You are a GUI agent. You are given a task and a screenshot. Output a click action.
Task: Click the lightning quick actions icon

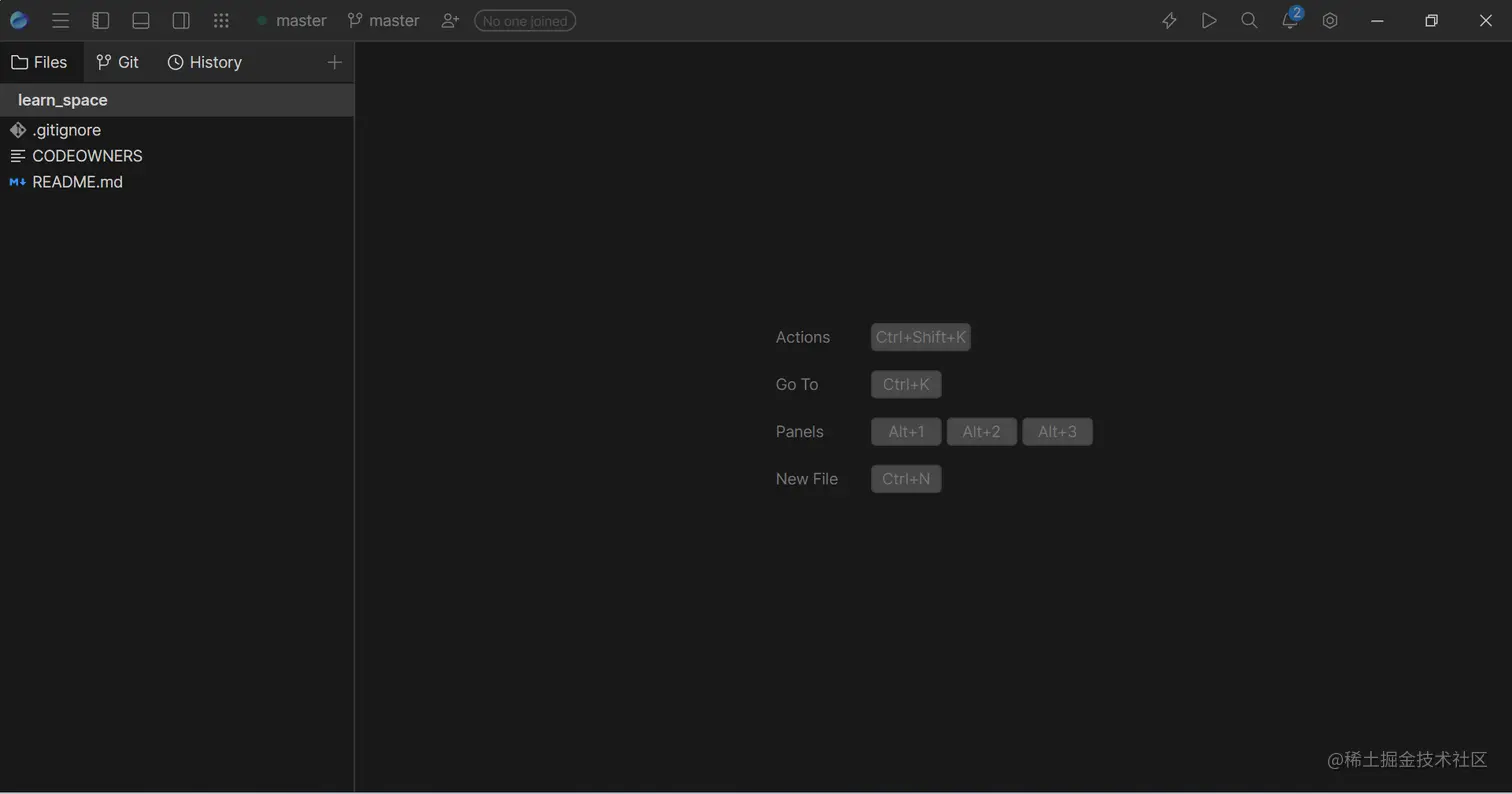click(1168, 20)
